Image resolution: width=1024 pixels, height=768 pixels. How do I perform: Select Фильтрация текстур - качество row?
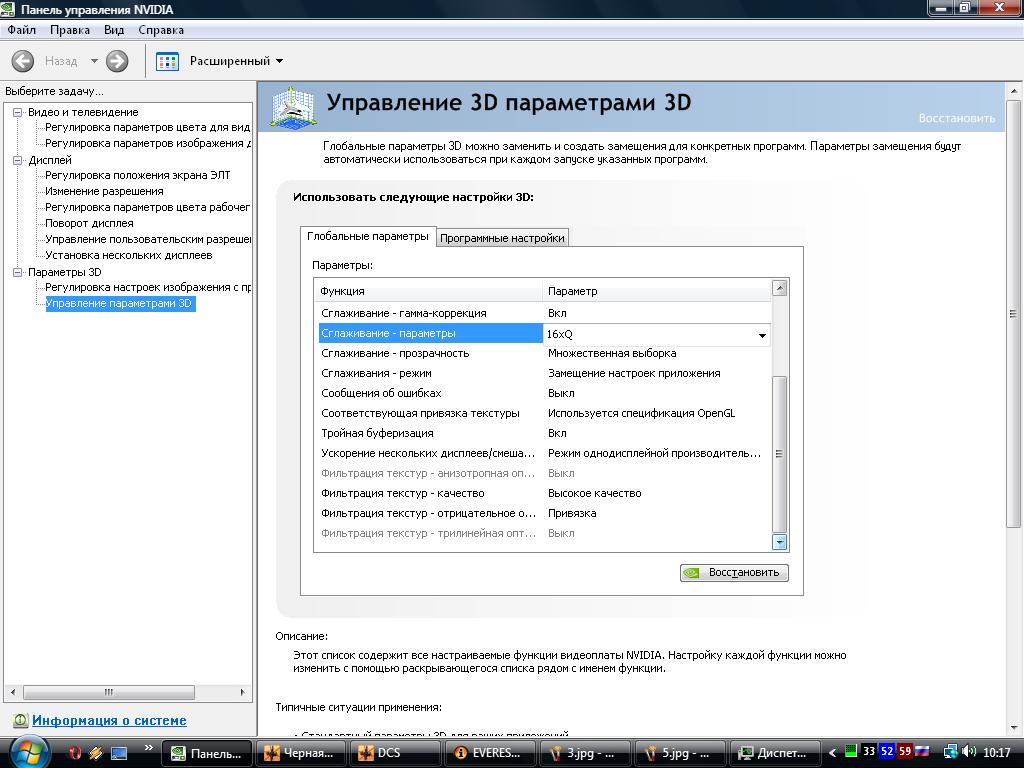(x=545, y=494)
